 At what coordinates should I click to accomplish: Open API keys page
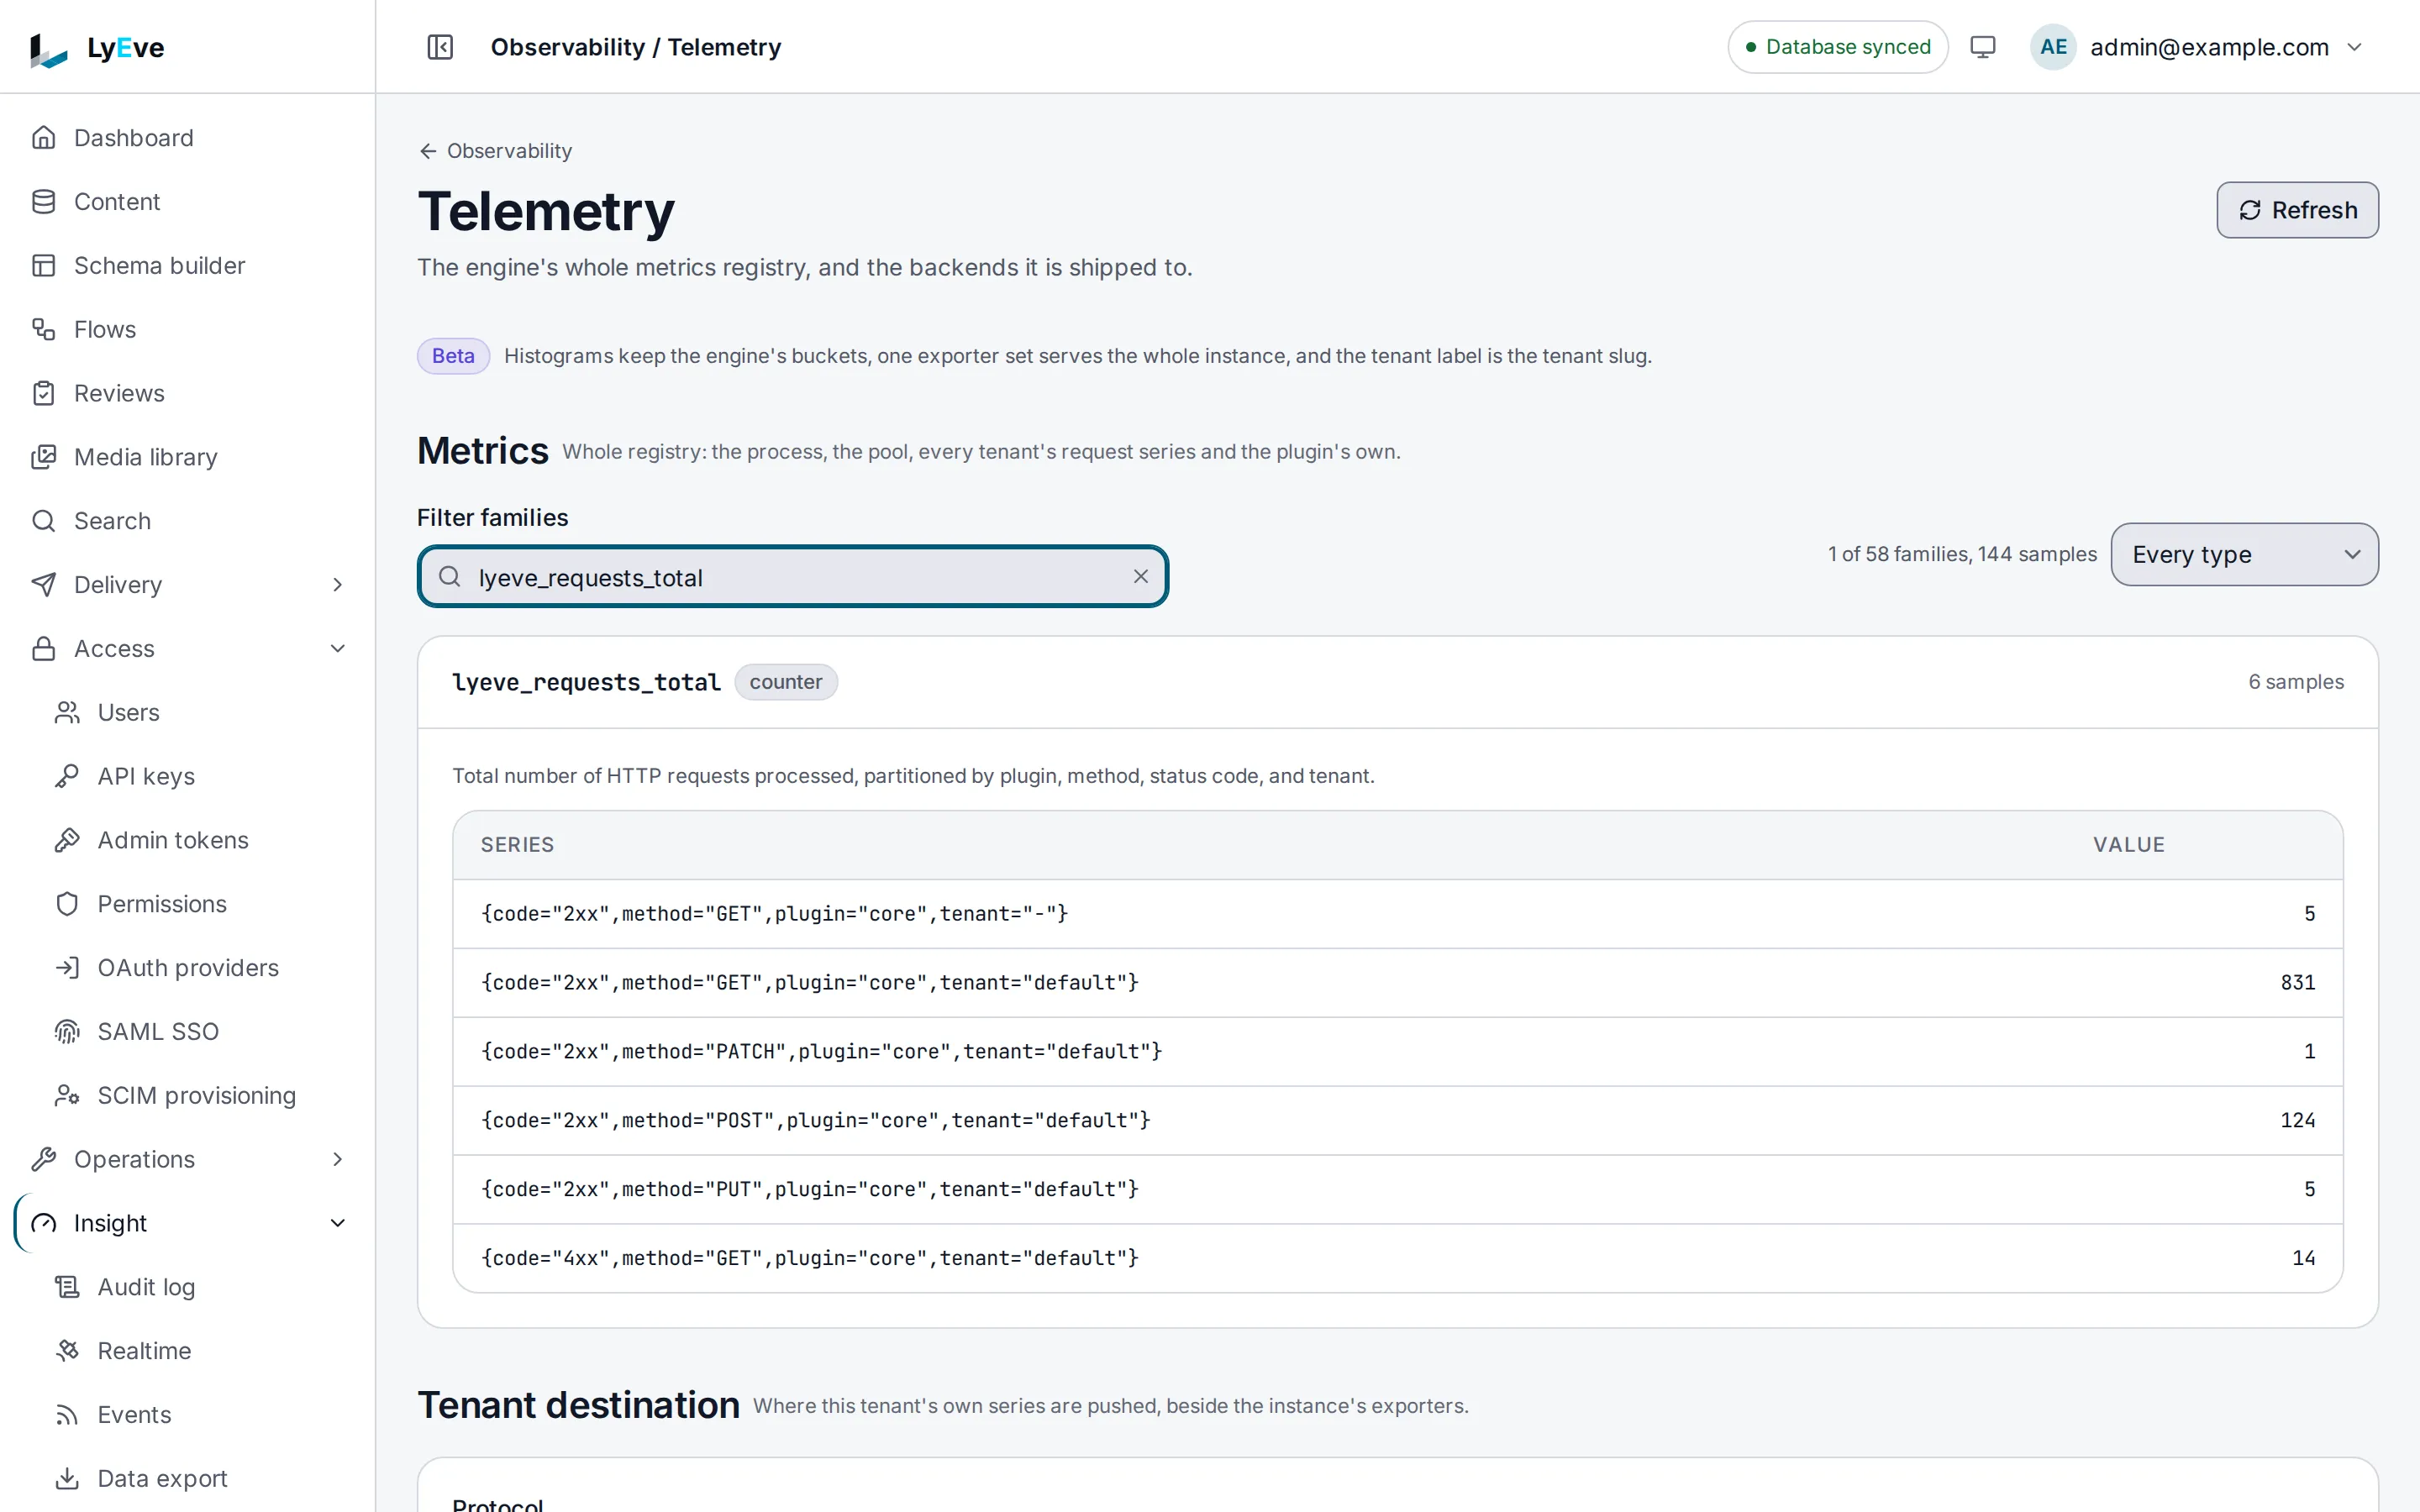(x=200, y=776)
